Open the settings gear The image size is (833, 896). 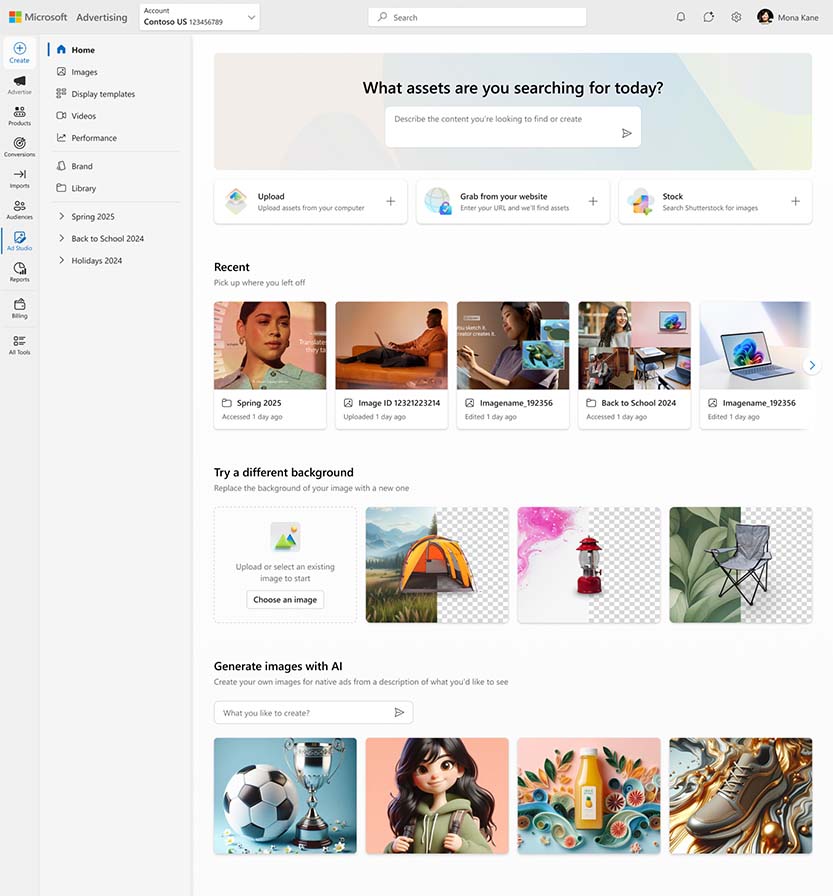[736, 17]
